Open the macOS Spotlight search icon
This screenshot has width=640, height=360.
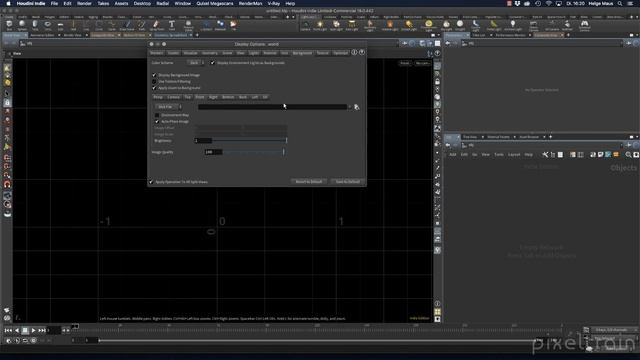620,3
